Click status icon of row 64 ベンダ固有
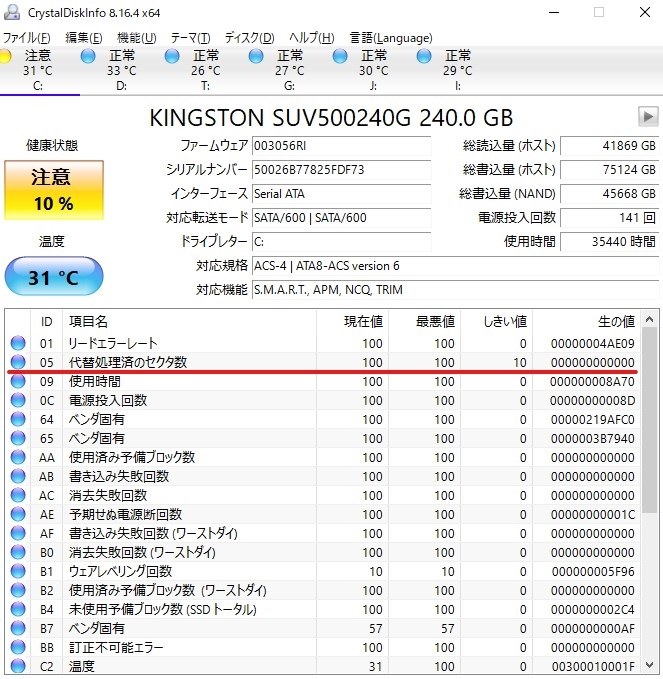The height and width of the screenshot is (679, 663). 18,419
